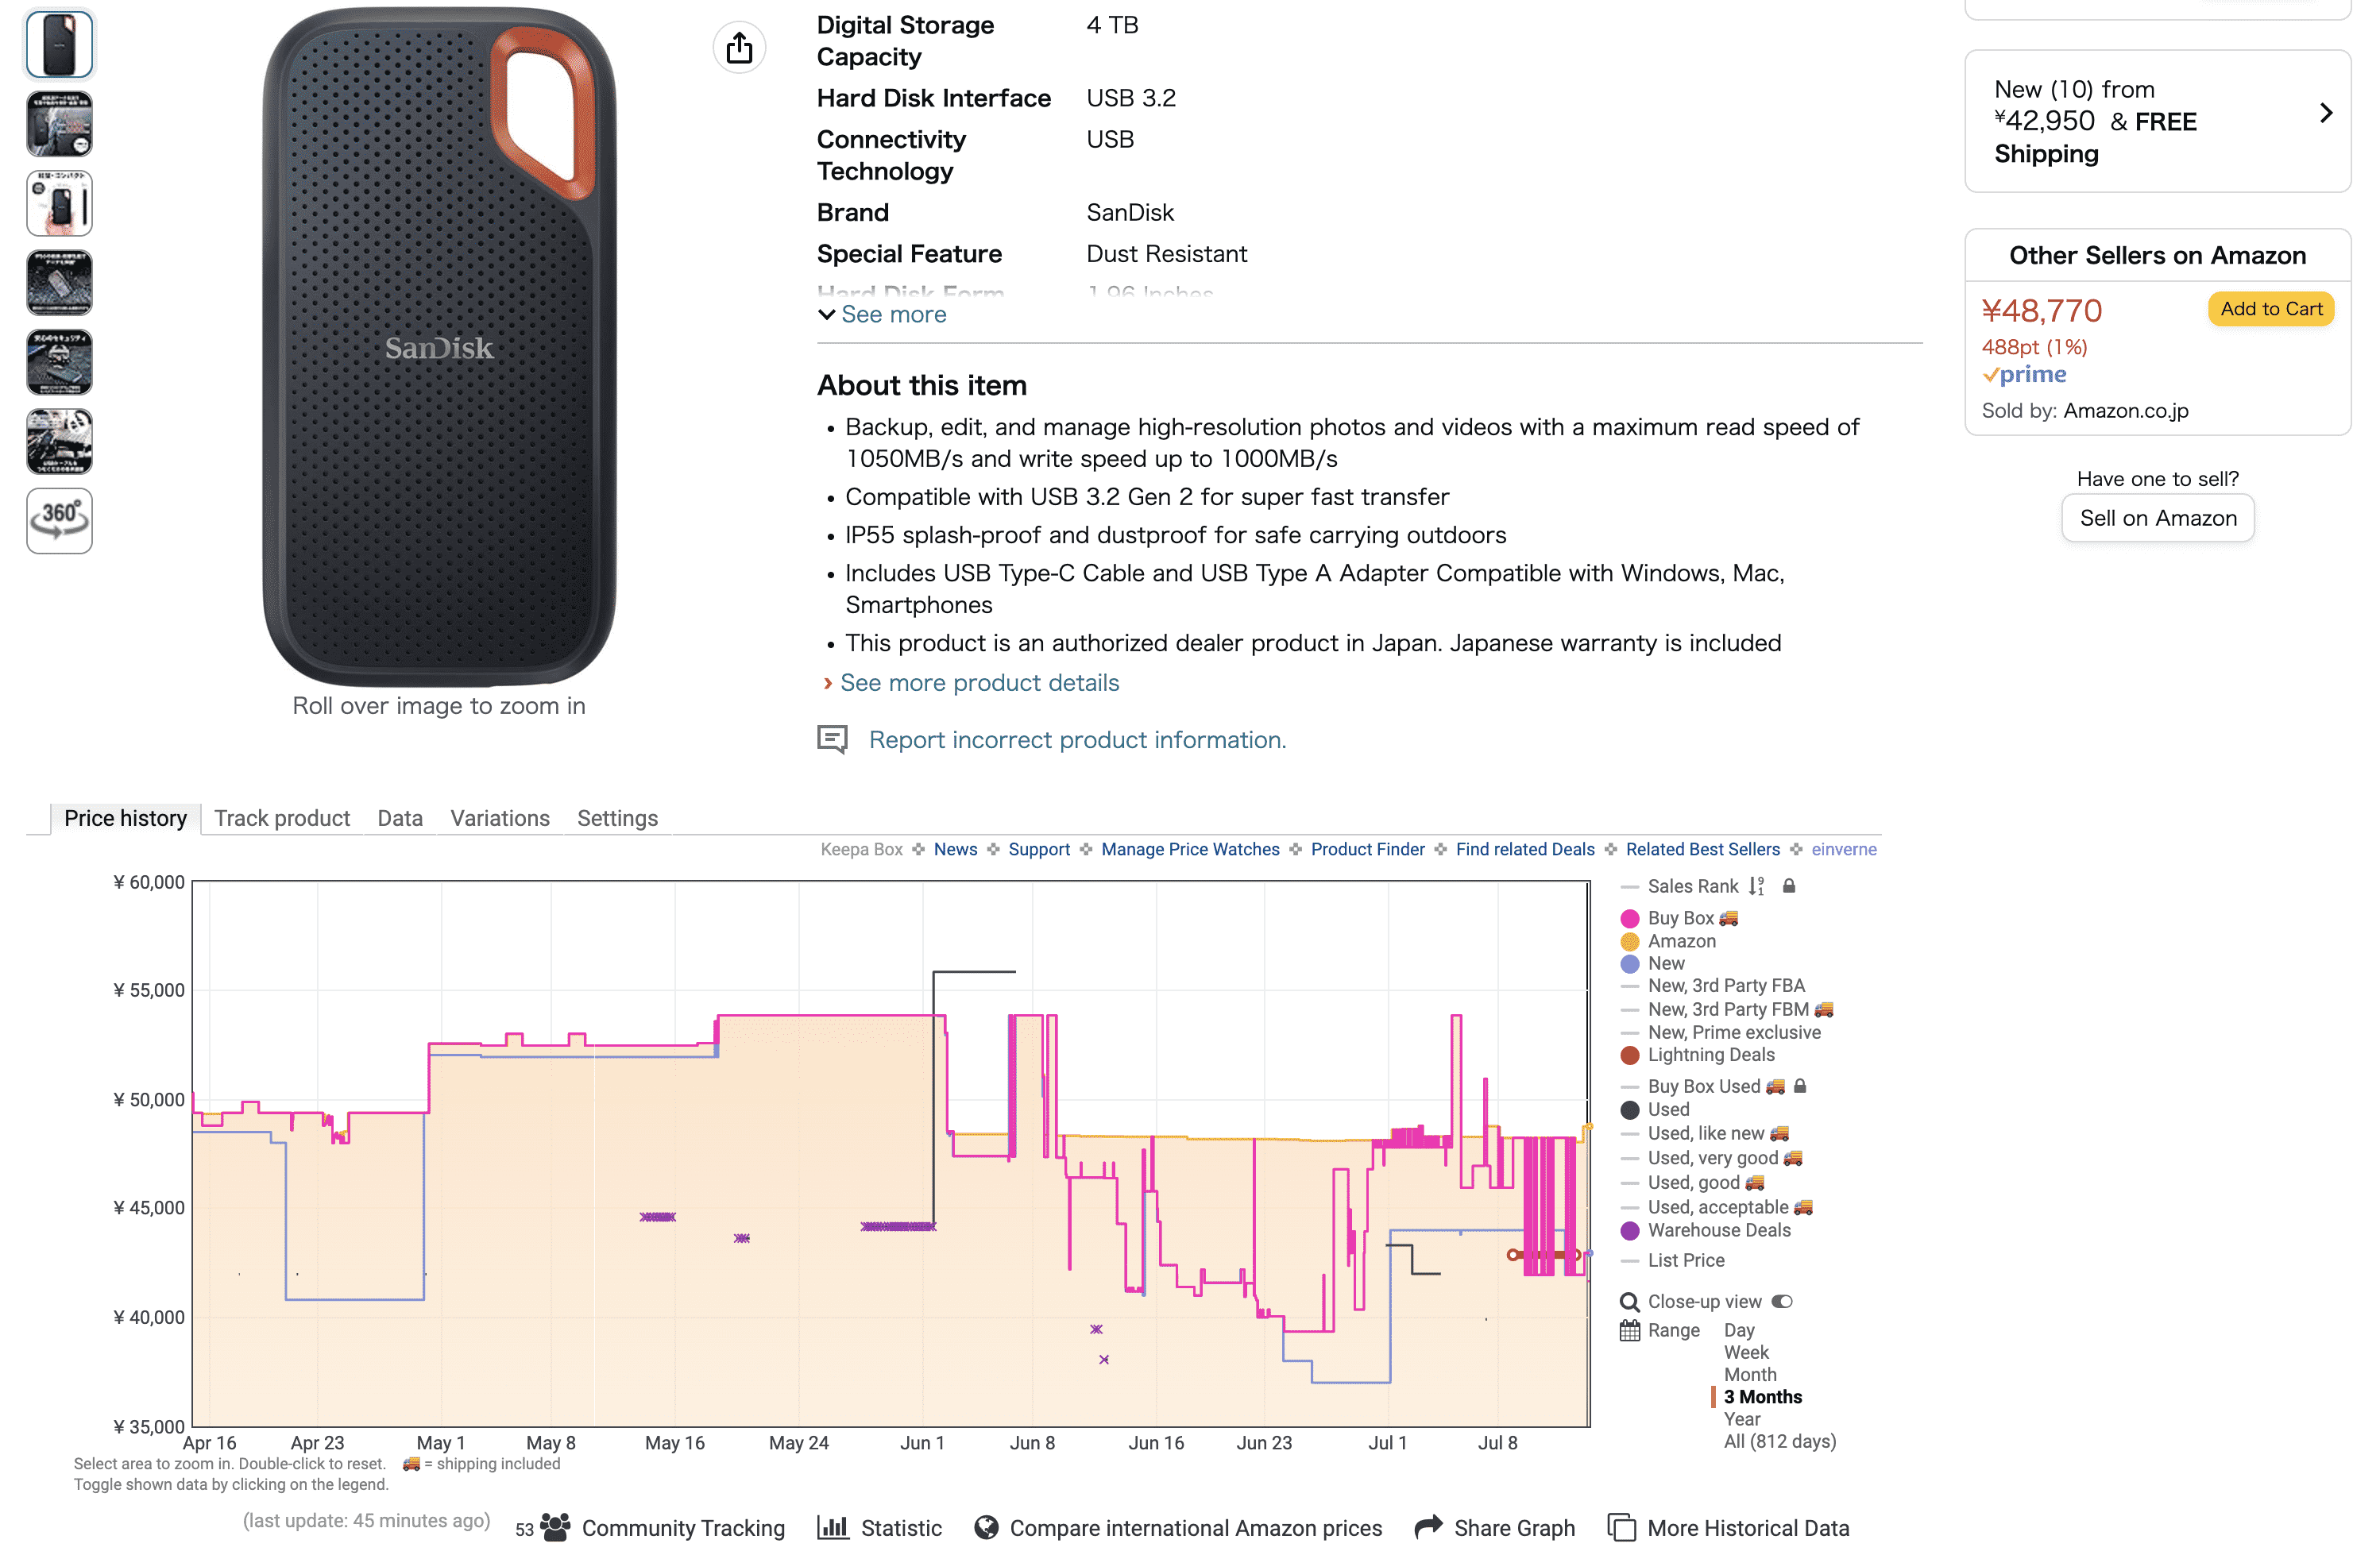
Task: Expand See more product details
Action: pyautogui.click(x=979, y=682)
